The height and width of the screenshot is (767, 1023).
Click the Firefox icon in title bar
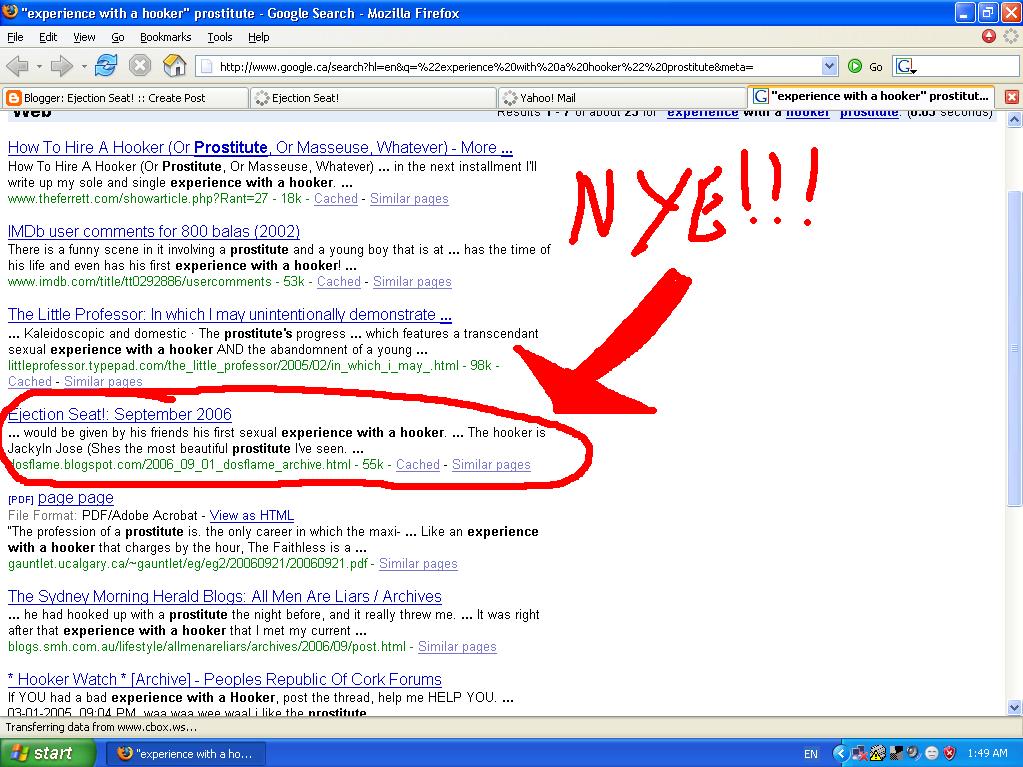coord(10,12)
